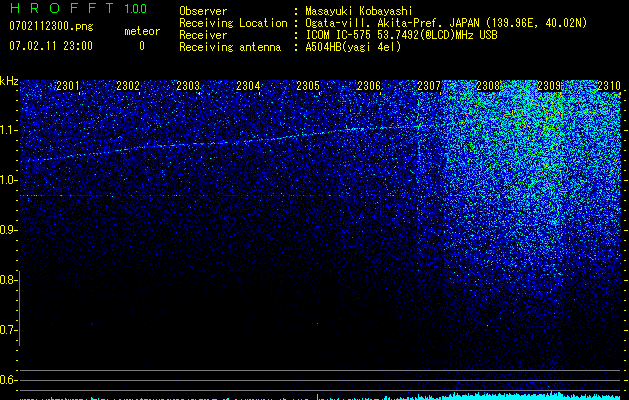
Task: Click the 2309 time marker
Action: [x=549, y=85]
